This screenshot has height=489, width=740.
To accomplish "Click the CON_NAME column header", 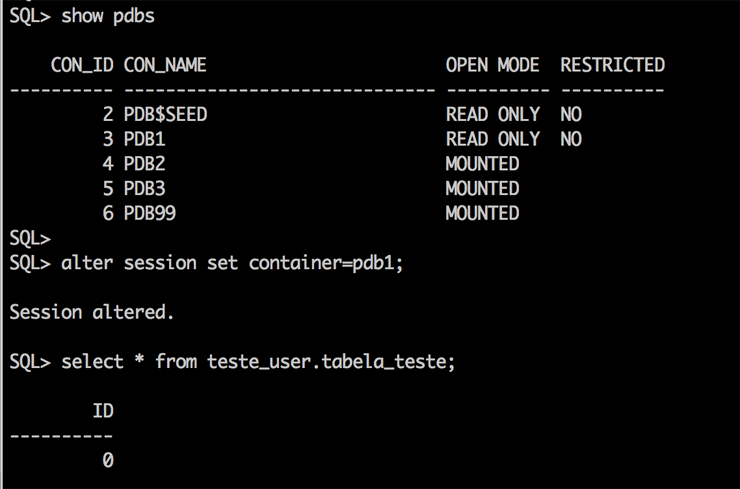I will [165, 65].
